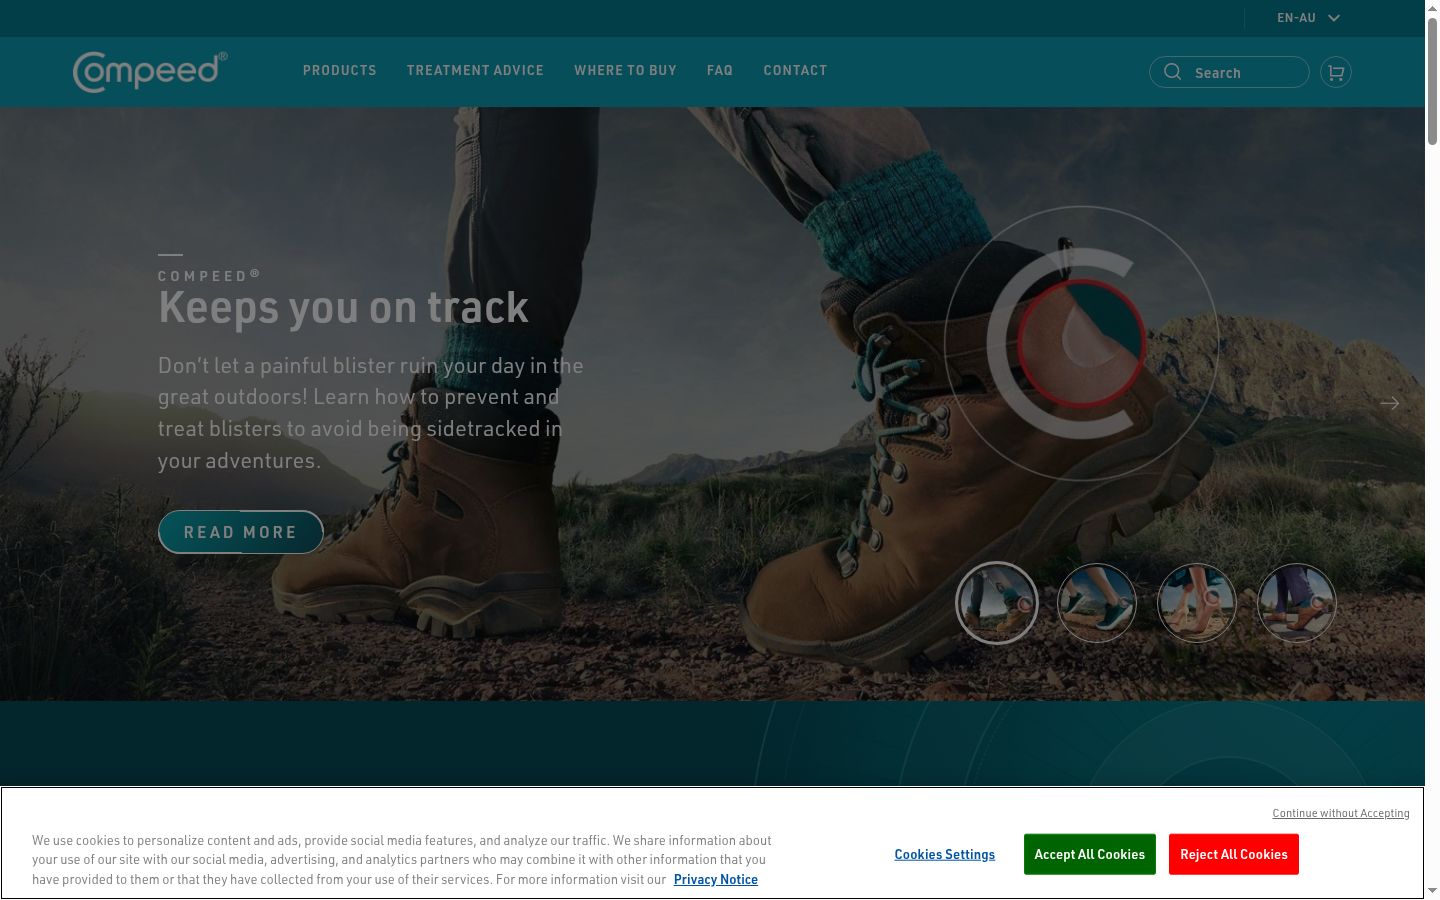Accept All Cookies

1090,854
